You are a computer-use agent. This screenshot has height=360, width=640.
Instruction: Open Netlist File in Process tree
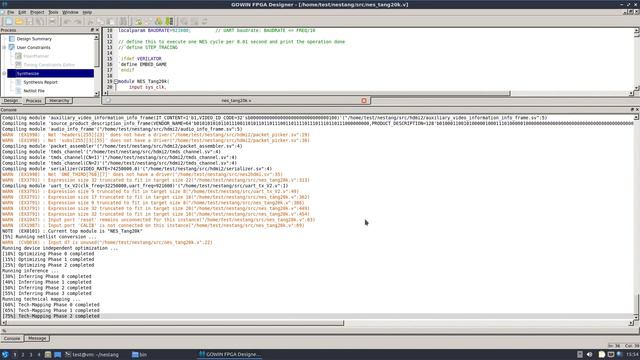34,91
